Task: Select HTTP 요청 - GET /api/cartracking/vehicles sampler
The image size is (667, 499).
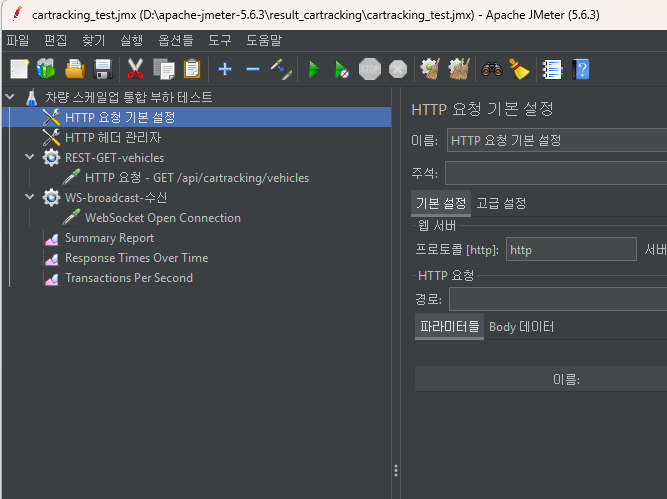Action: pos(197,178)
